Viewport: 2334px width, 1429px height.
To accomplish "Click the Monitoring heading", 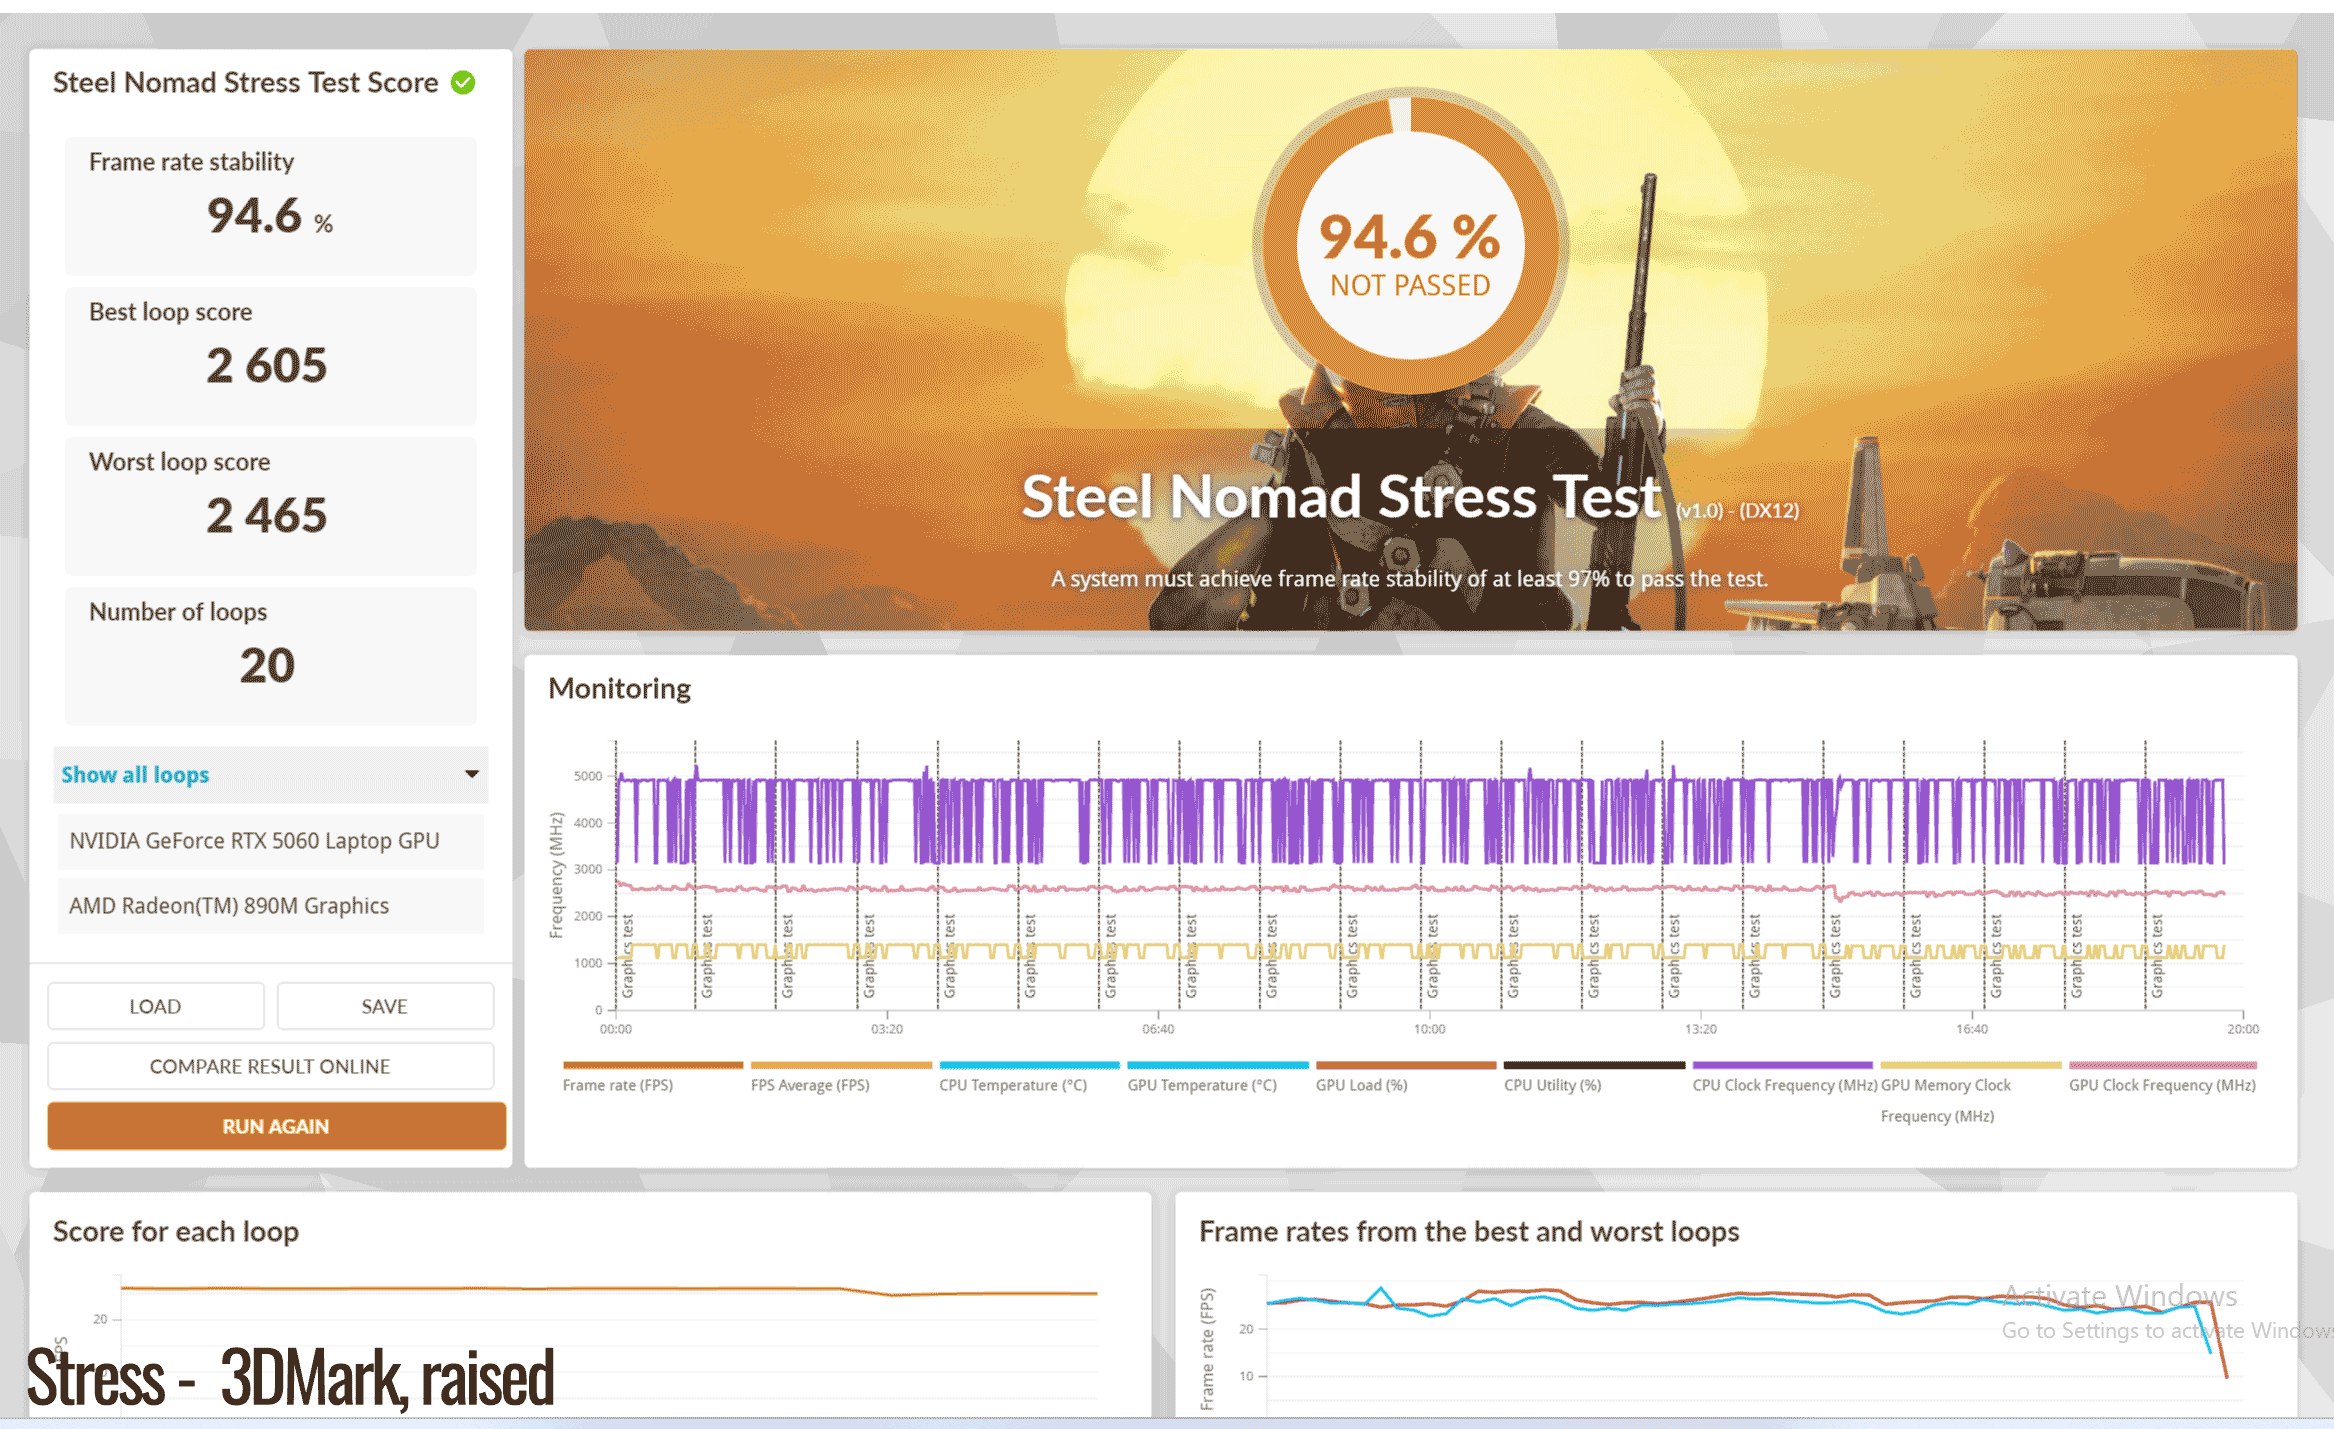I will point(619,688).
